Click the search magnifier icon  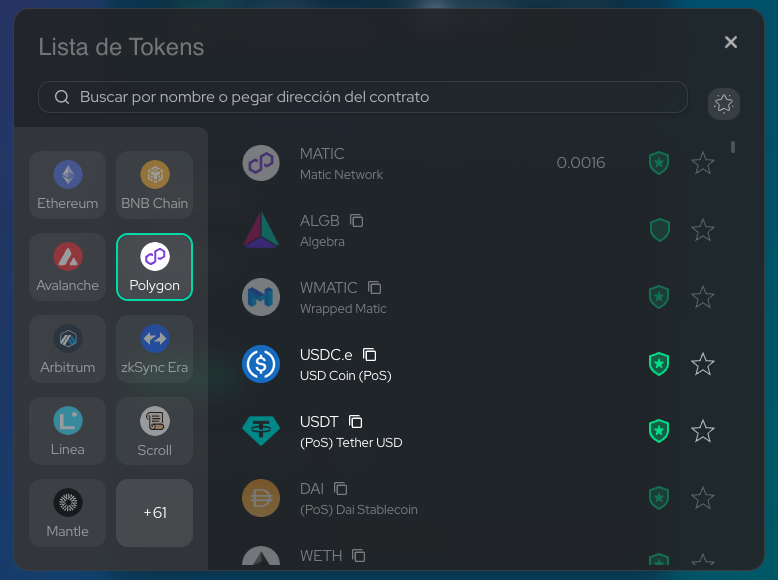point(62,97)
